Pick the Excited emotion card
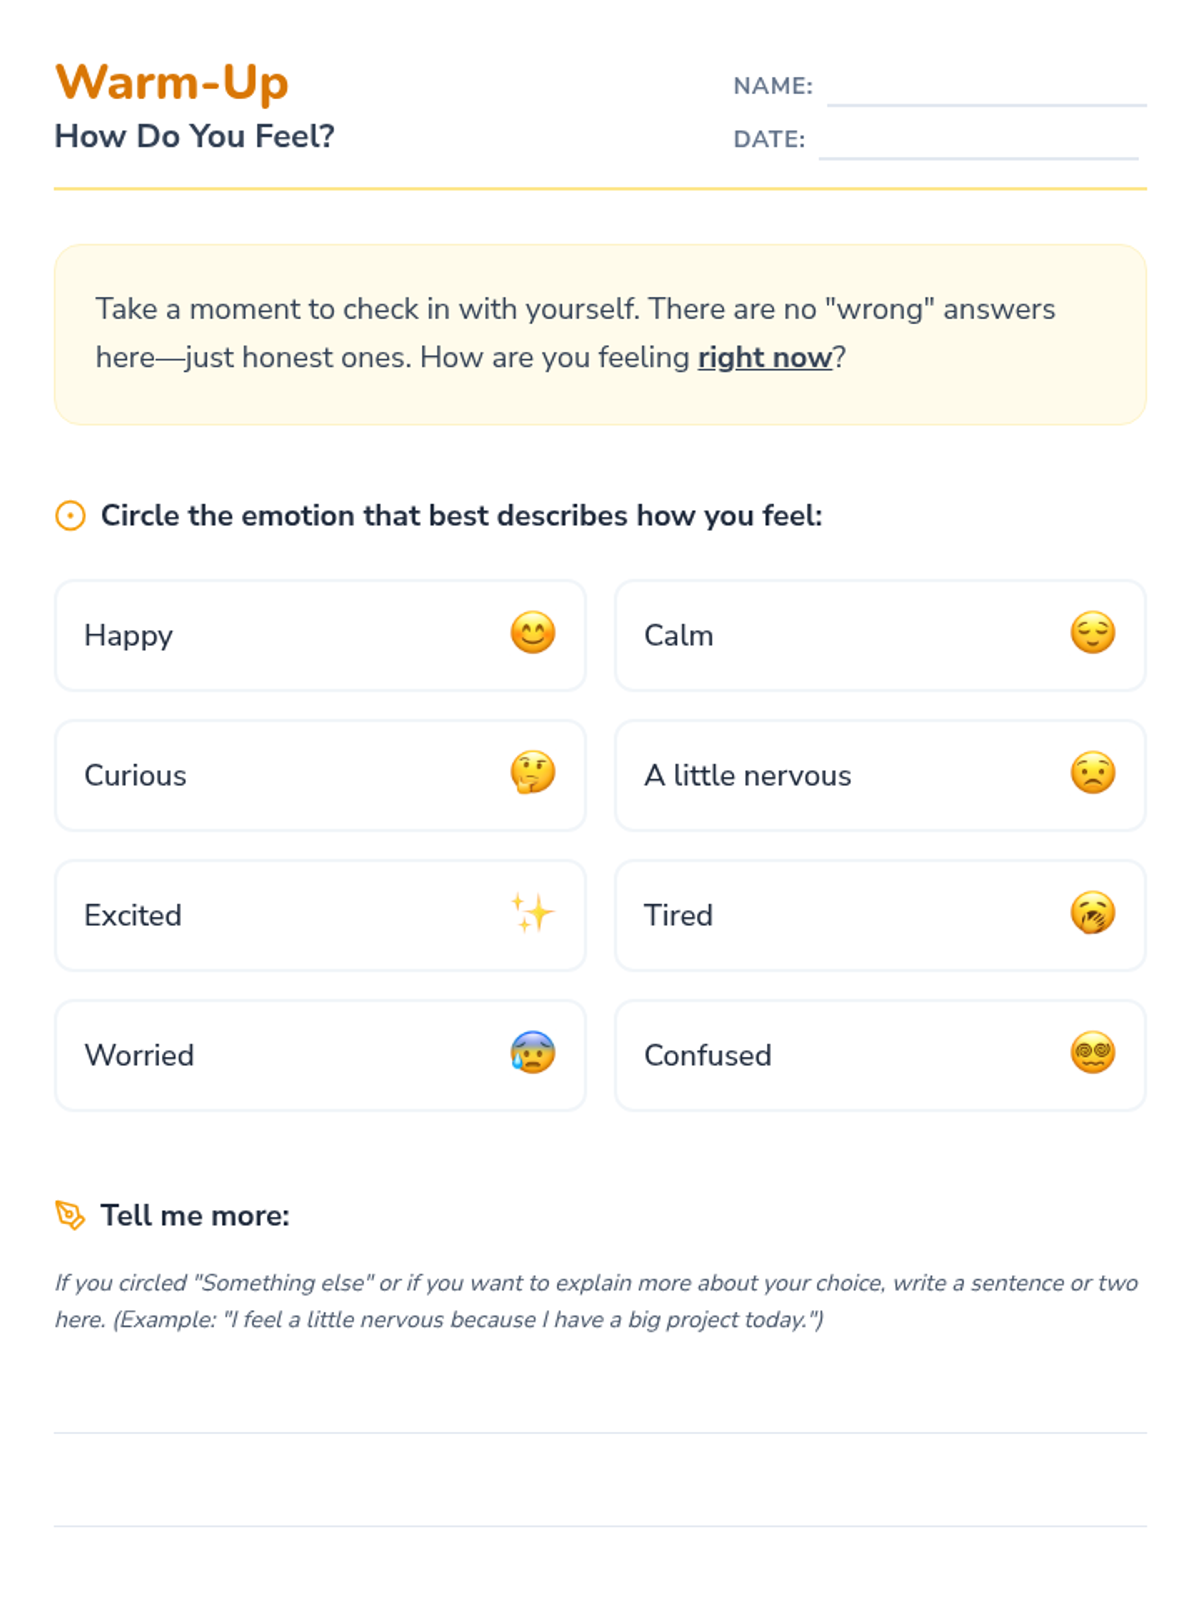1200x1600 pixels. point(320,915)
